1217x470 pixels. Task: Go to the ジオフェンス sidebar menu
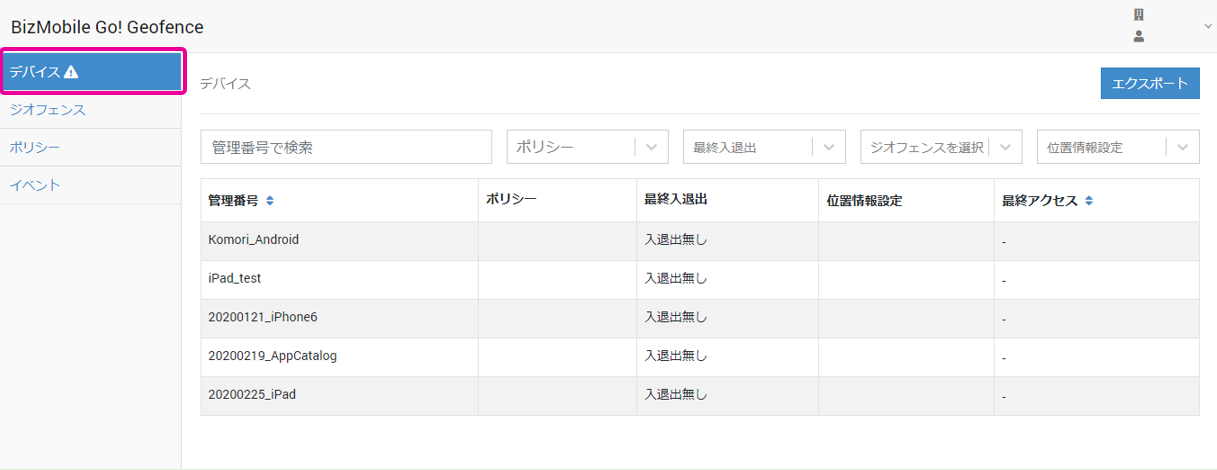coord(48,110)
